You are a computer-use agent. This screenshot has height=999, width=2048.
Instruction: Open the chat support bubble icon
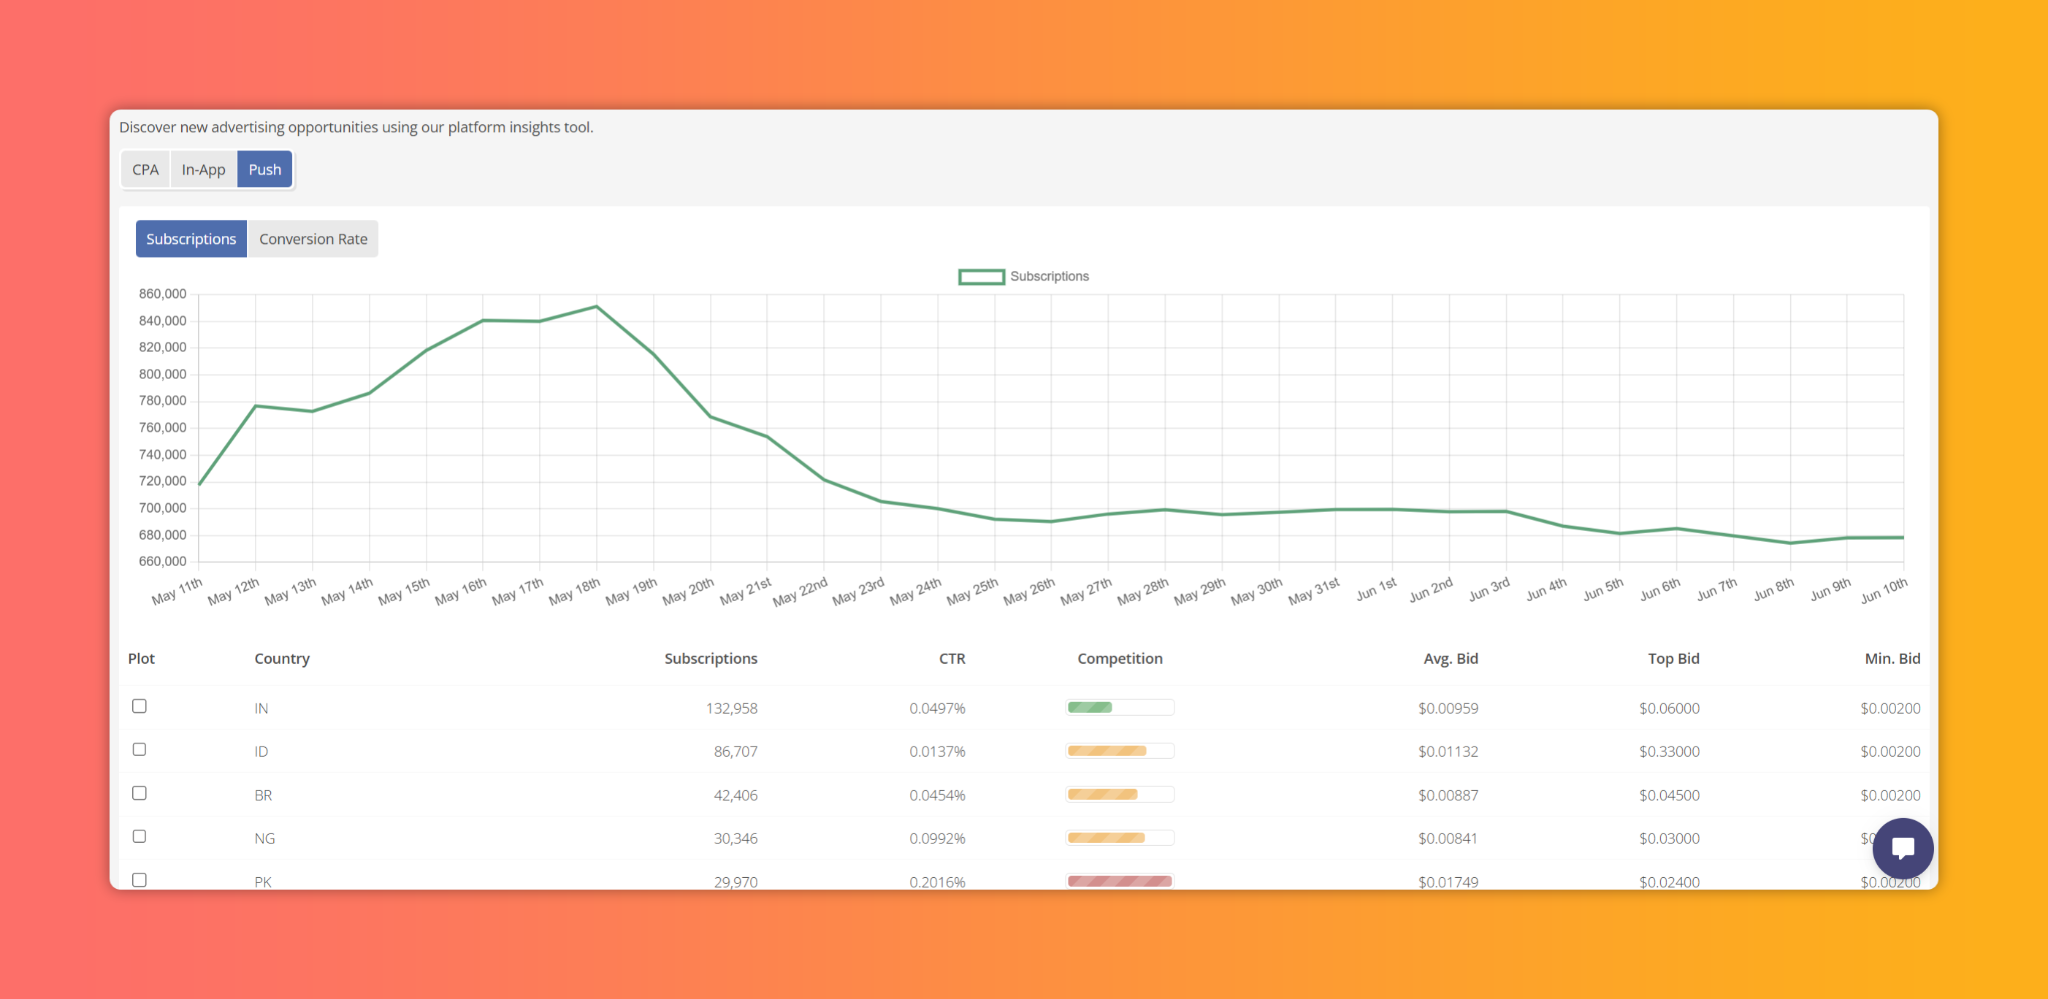point(1902,848)
